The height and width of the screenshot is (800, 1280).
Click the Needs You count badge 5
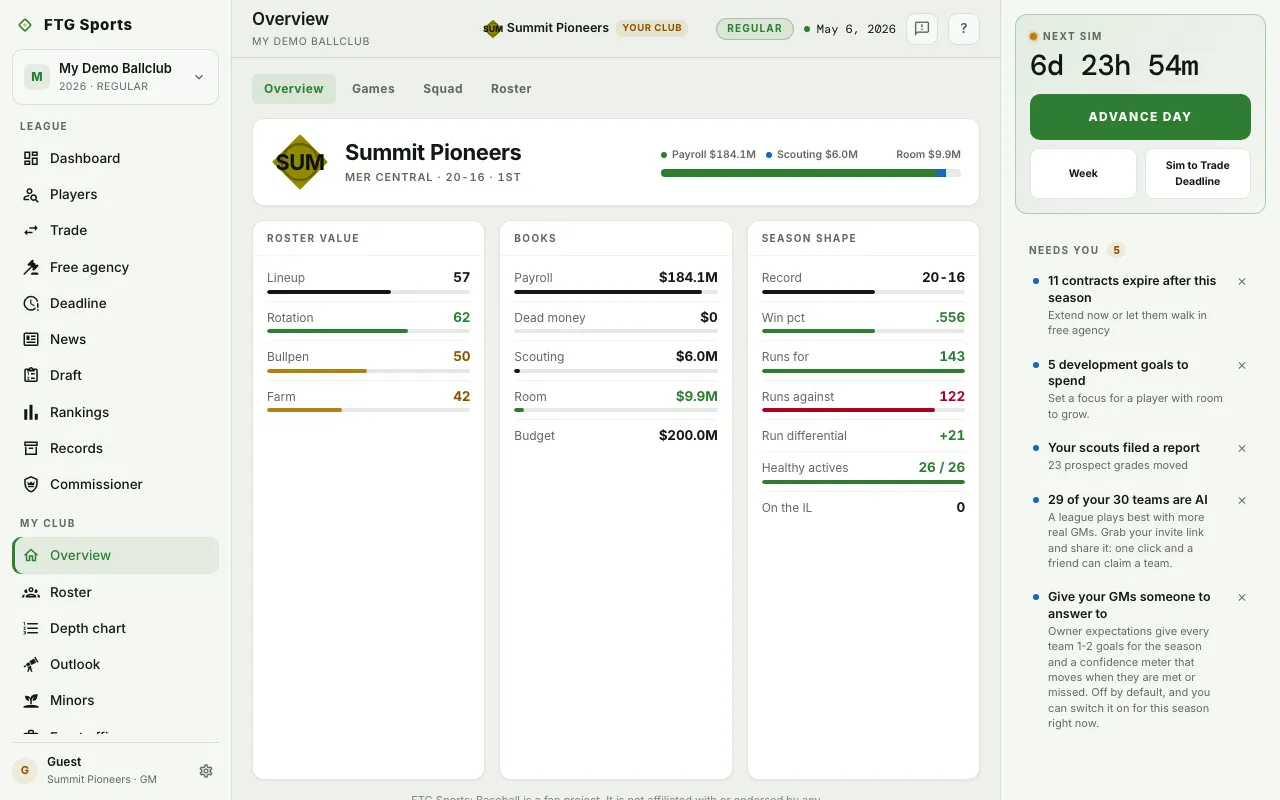1117,250
